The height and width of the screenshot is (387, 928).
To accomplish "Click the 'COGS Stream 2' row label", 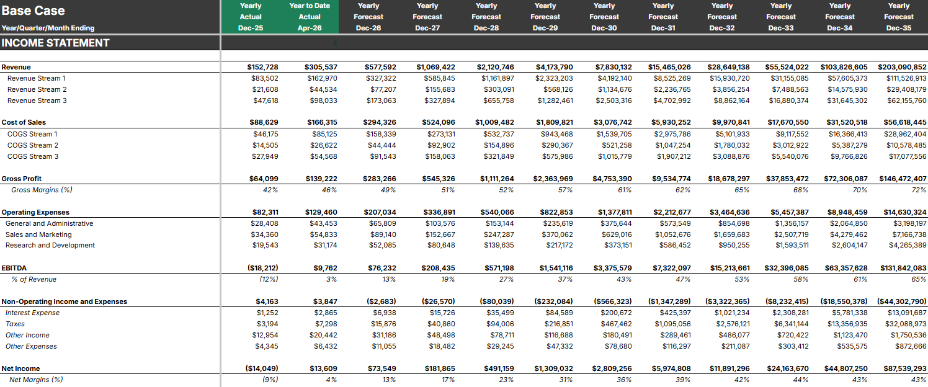I will [33, 145].
